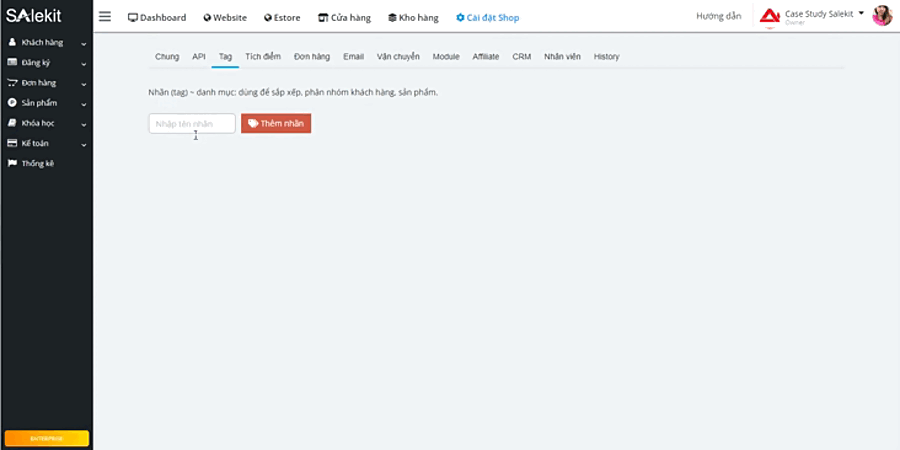Expand the Kế toán sidebar chevron

(x=84, y=145)
